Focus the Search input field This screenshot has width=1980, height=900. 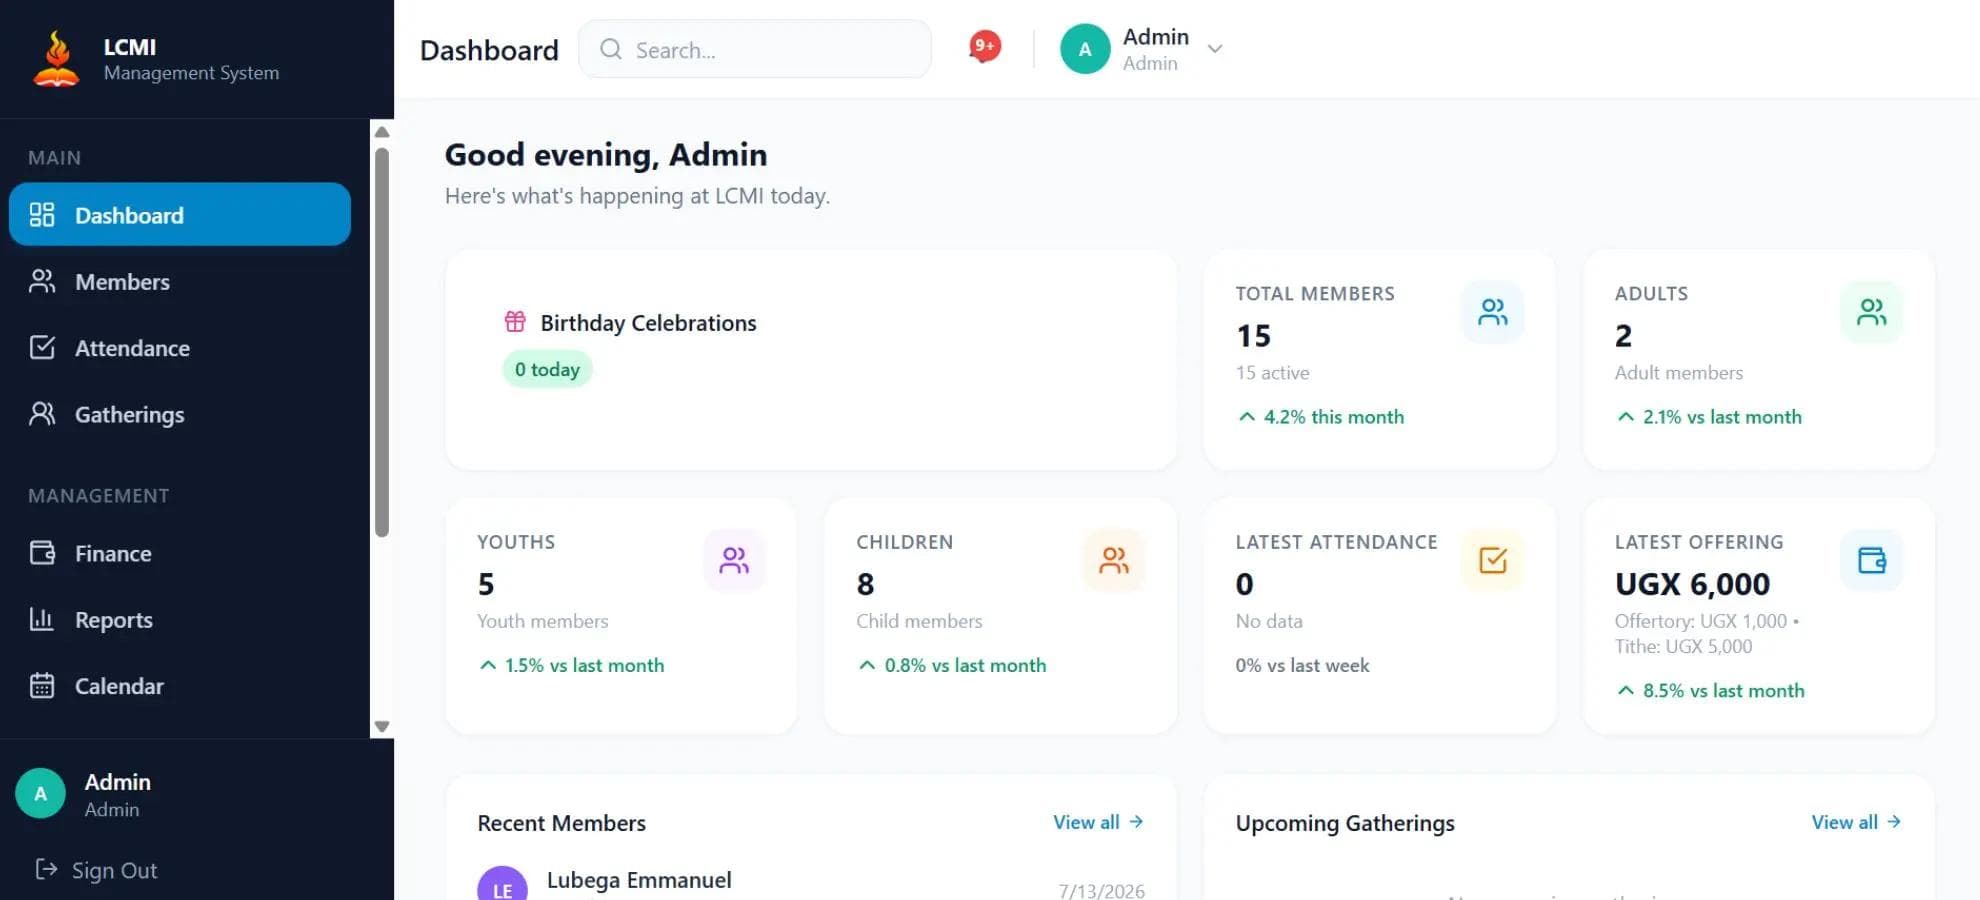coord(755,49)
